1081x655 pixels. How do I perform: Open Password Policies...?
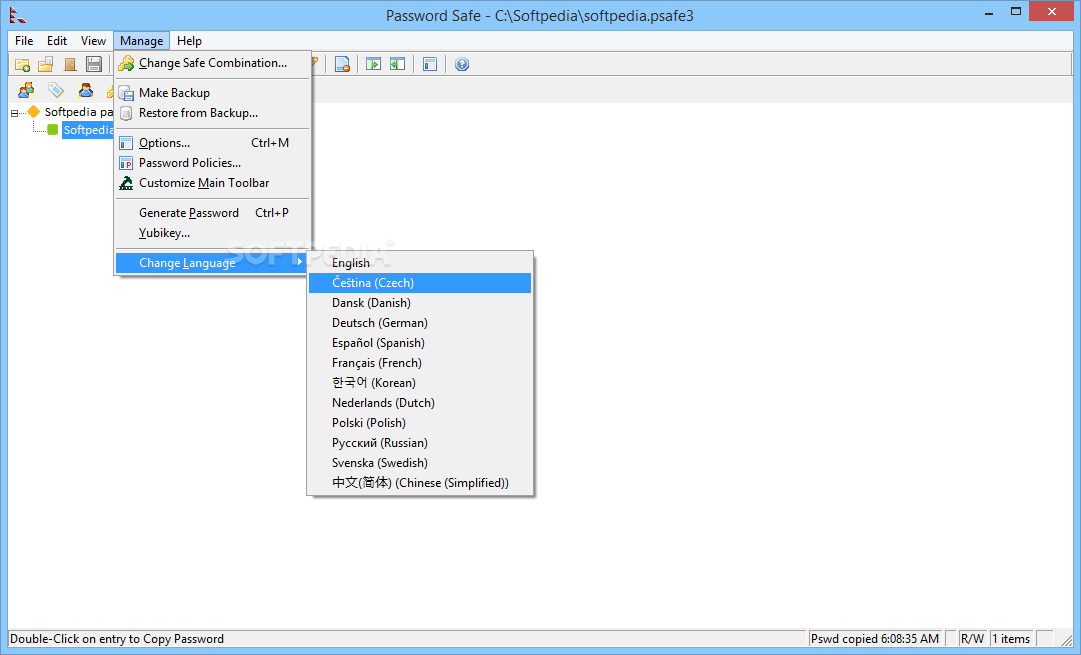point(213,163)
